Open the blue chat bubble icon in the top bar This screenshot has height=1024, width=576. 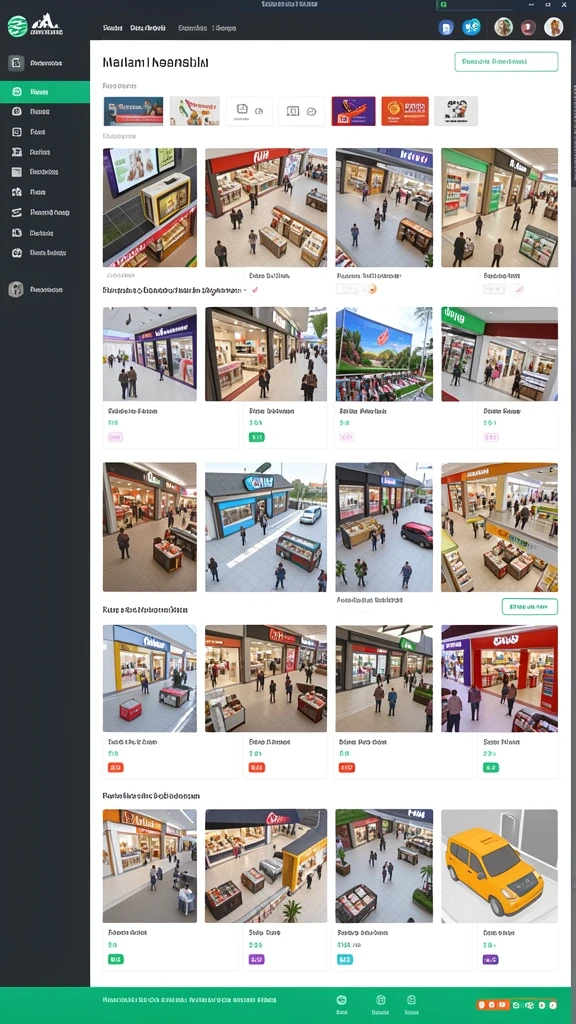tap(471, 27)
